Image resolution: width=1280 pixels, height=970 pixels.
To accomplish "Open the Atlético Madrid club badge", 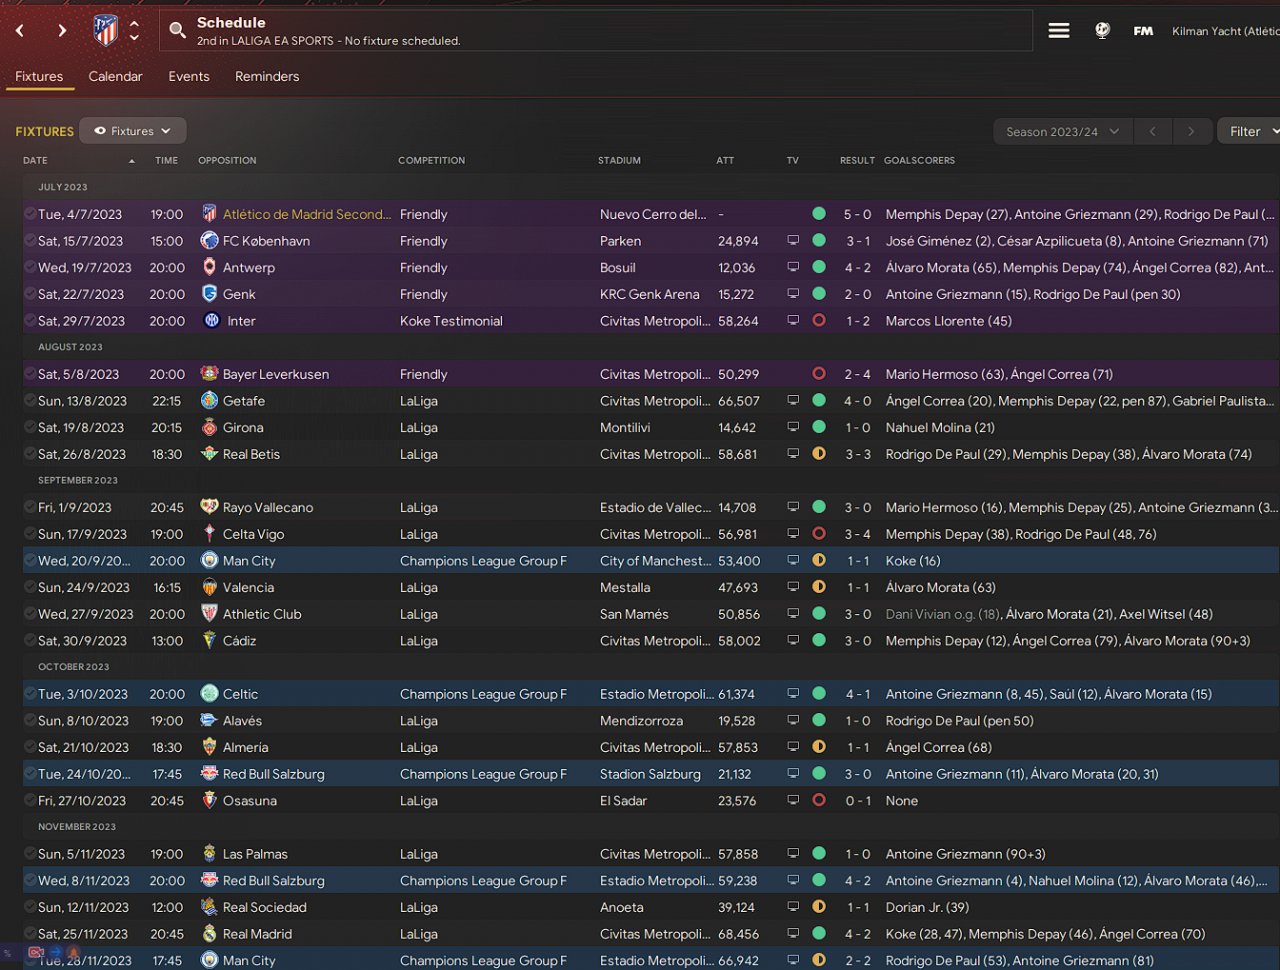I will pyautogui.click(x=105, y=31).
